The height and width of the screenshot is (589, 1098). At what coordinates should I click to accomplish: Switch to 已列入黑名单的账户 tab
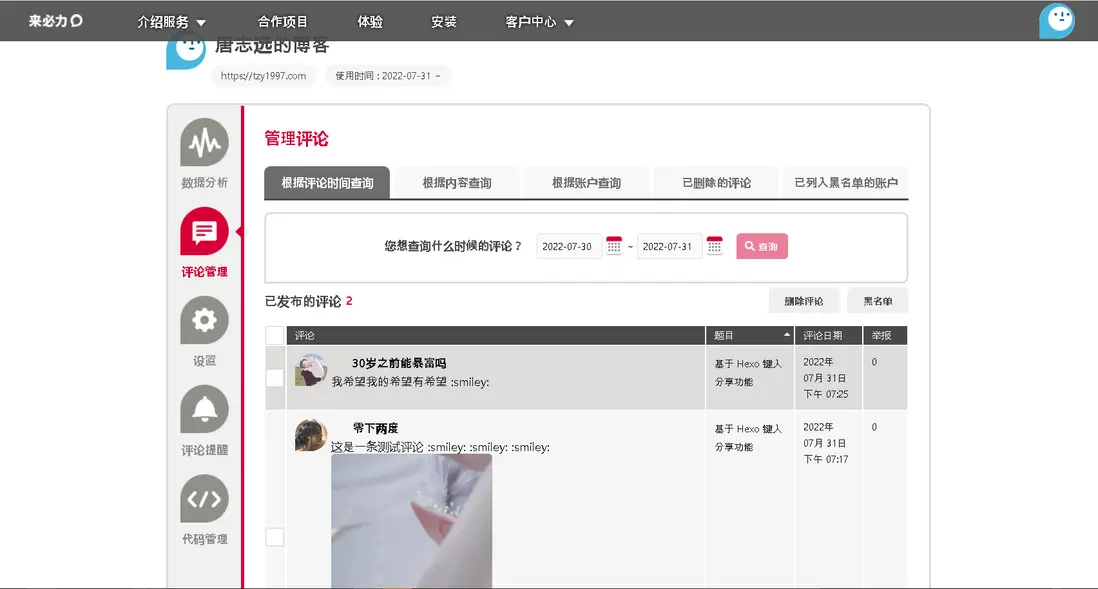point(846,183)
